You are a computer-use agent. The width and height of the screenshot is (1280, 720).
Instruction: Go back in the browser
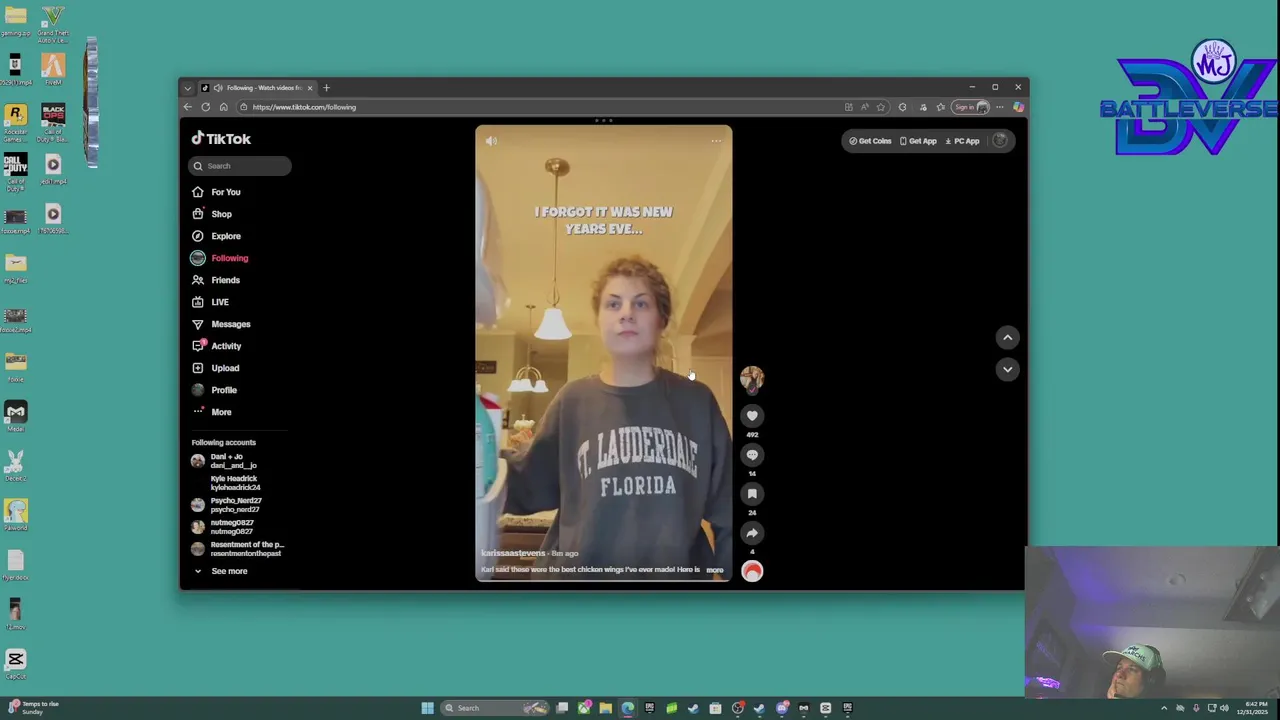(187, 107)
